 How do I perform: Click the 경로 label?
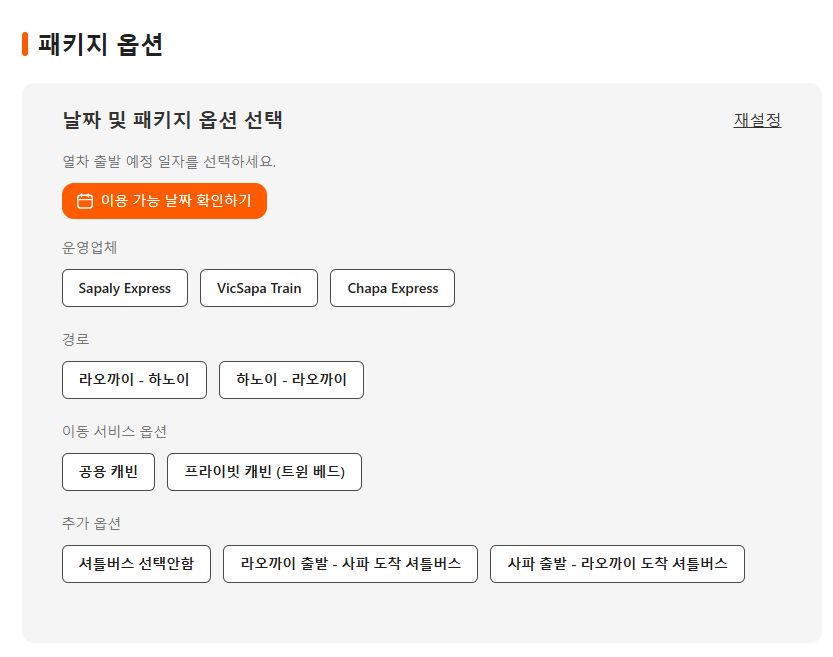click(x=75, y=339)
